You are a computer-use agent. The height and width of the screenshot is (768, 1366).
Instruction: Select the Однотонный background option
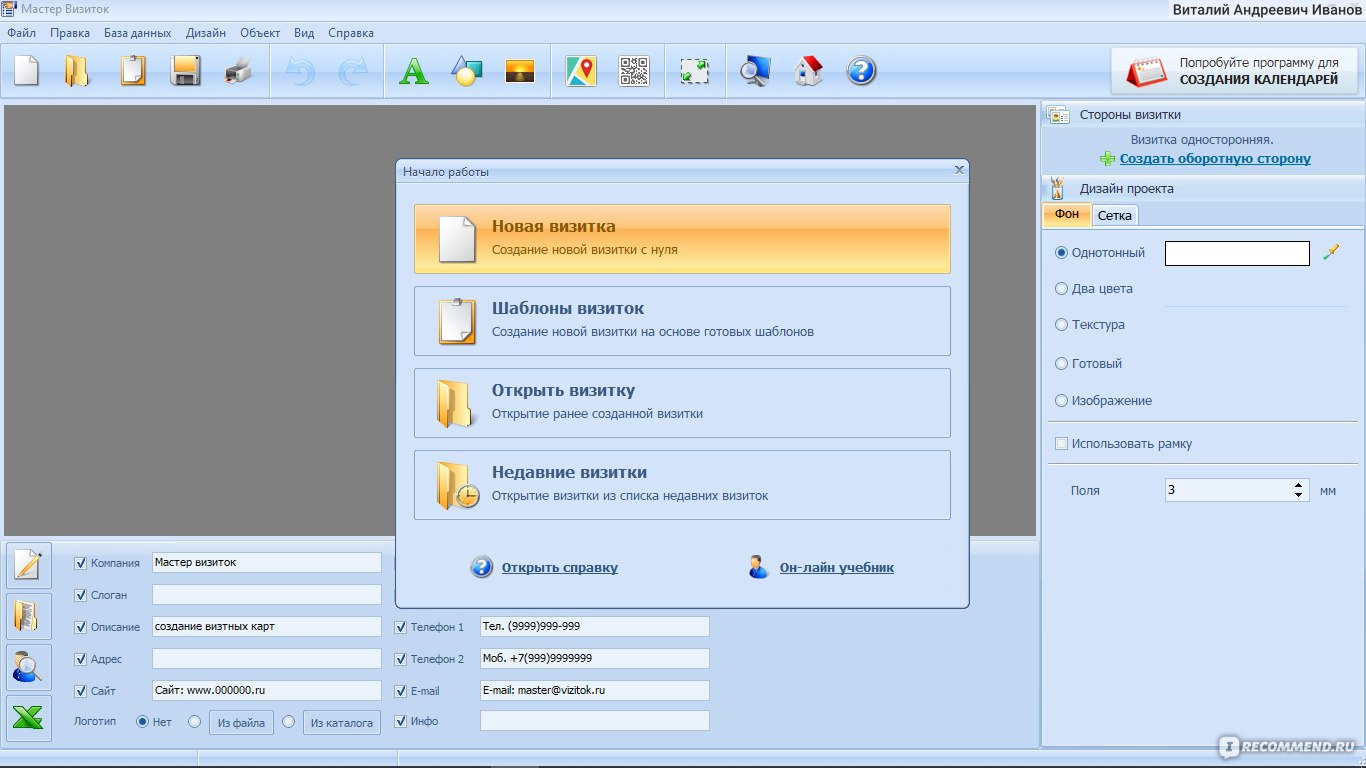pos(1062,253)
